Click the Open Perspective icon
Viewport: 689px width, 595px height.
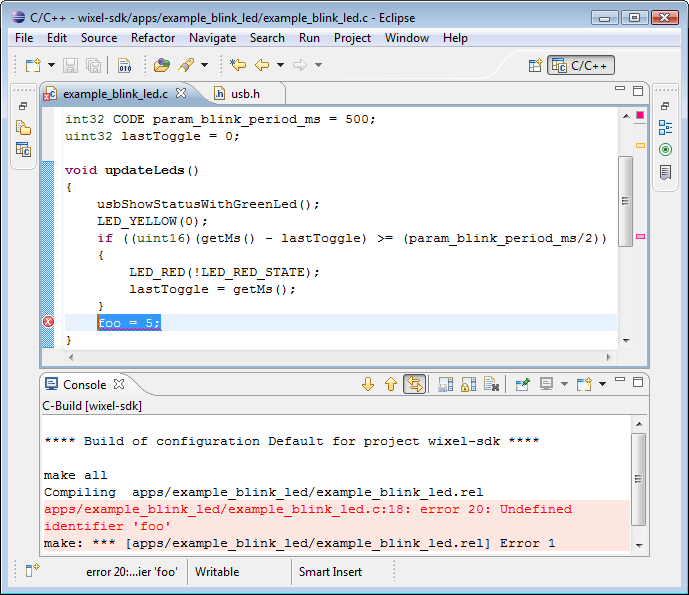pos(535,65)
